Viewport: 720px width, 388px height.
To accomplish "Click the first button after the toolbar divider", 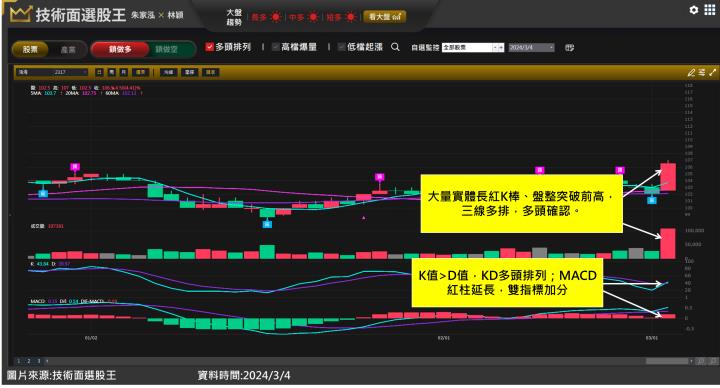I will coord(169,72).
